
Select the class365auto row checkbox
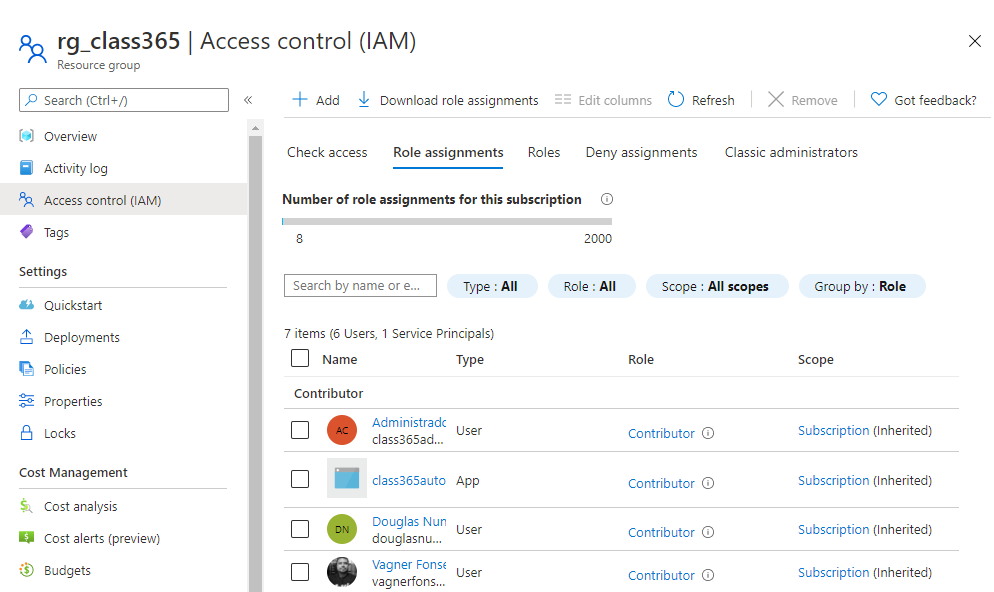click(300, 479)
